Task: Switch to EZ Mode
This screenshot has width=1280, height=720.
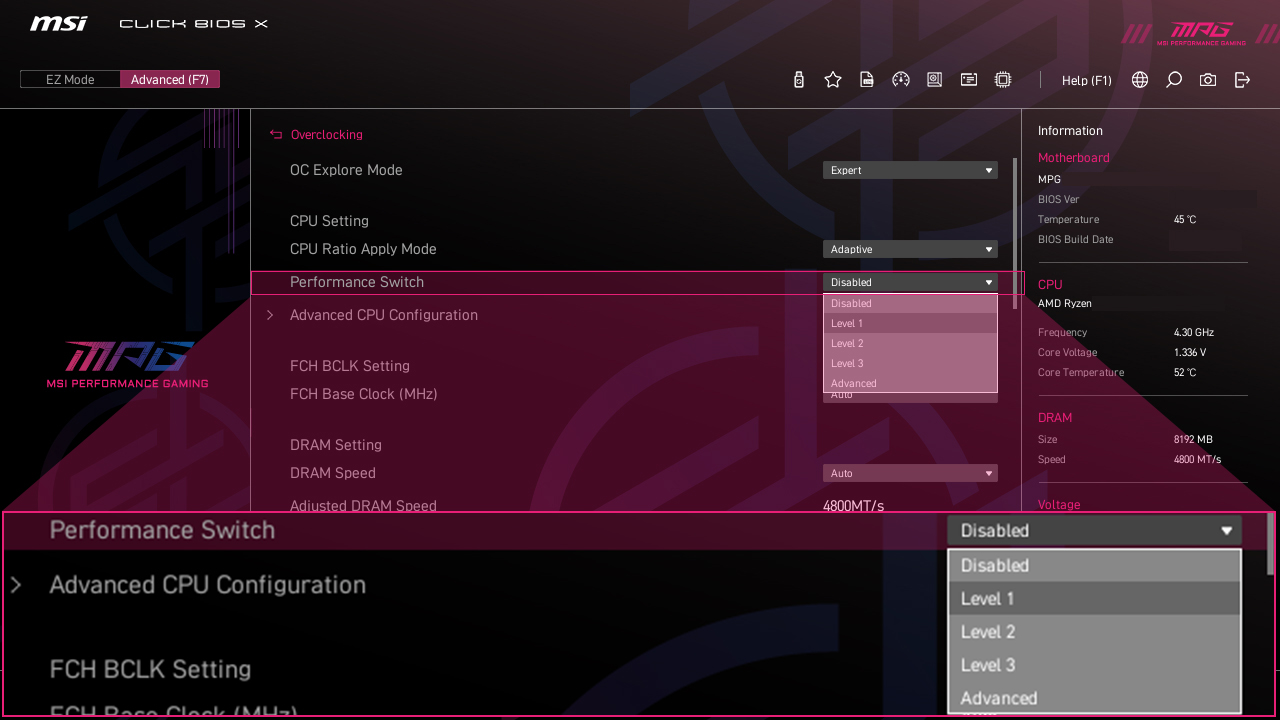Action: pos(70,80)
